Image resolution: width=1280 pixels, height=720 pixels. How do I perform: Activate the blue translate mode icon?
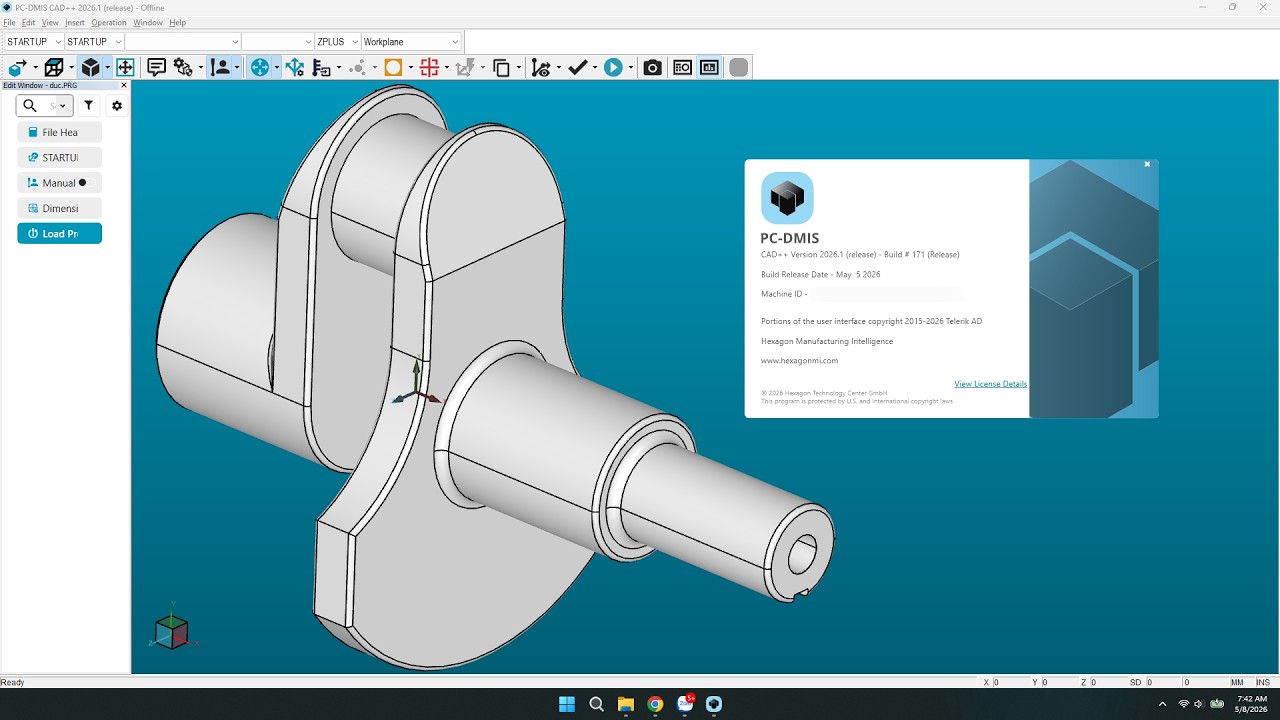click(260, 68)
